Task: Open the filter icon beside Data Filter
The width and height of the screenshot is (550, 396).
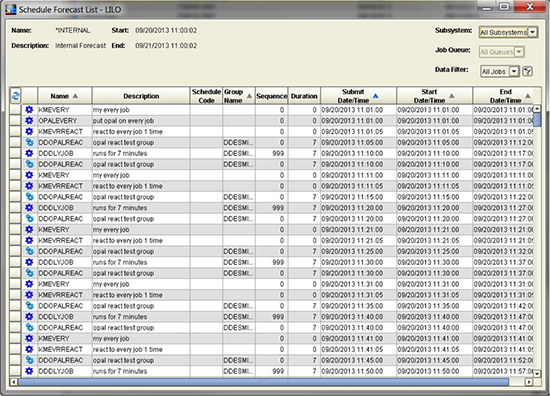Action: click(527, 72)
